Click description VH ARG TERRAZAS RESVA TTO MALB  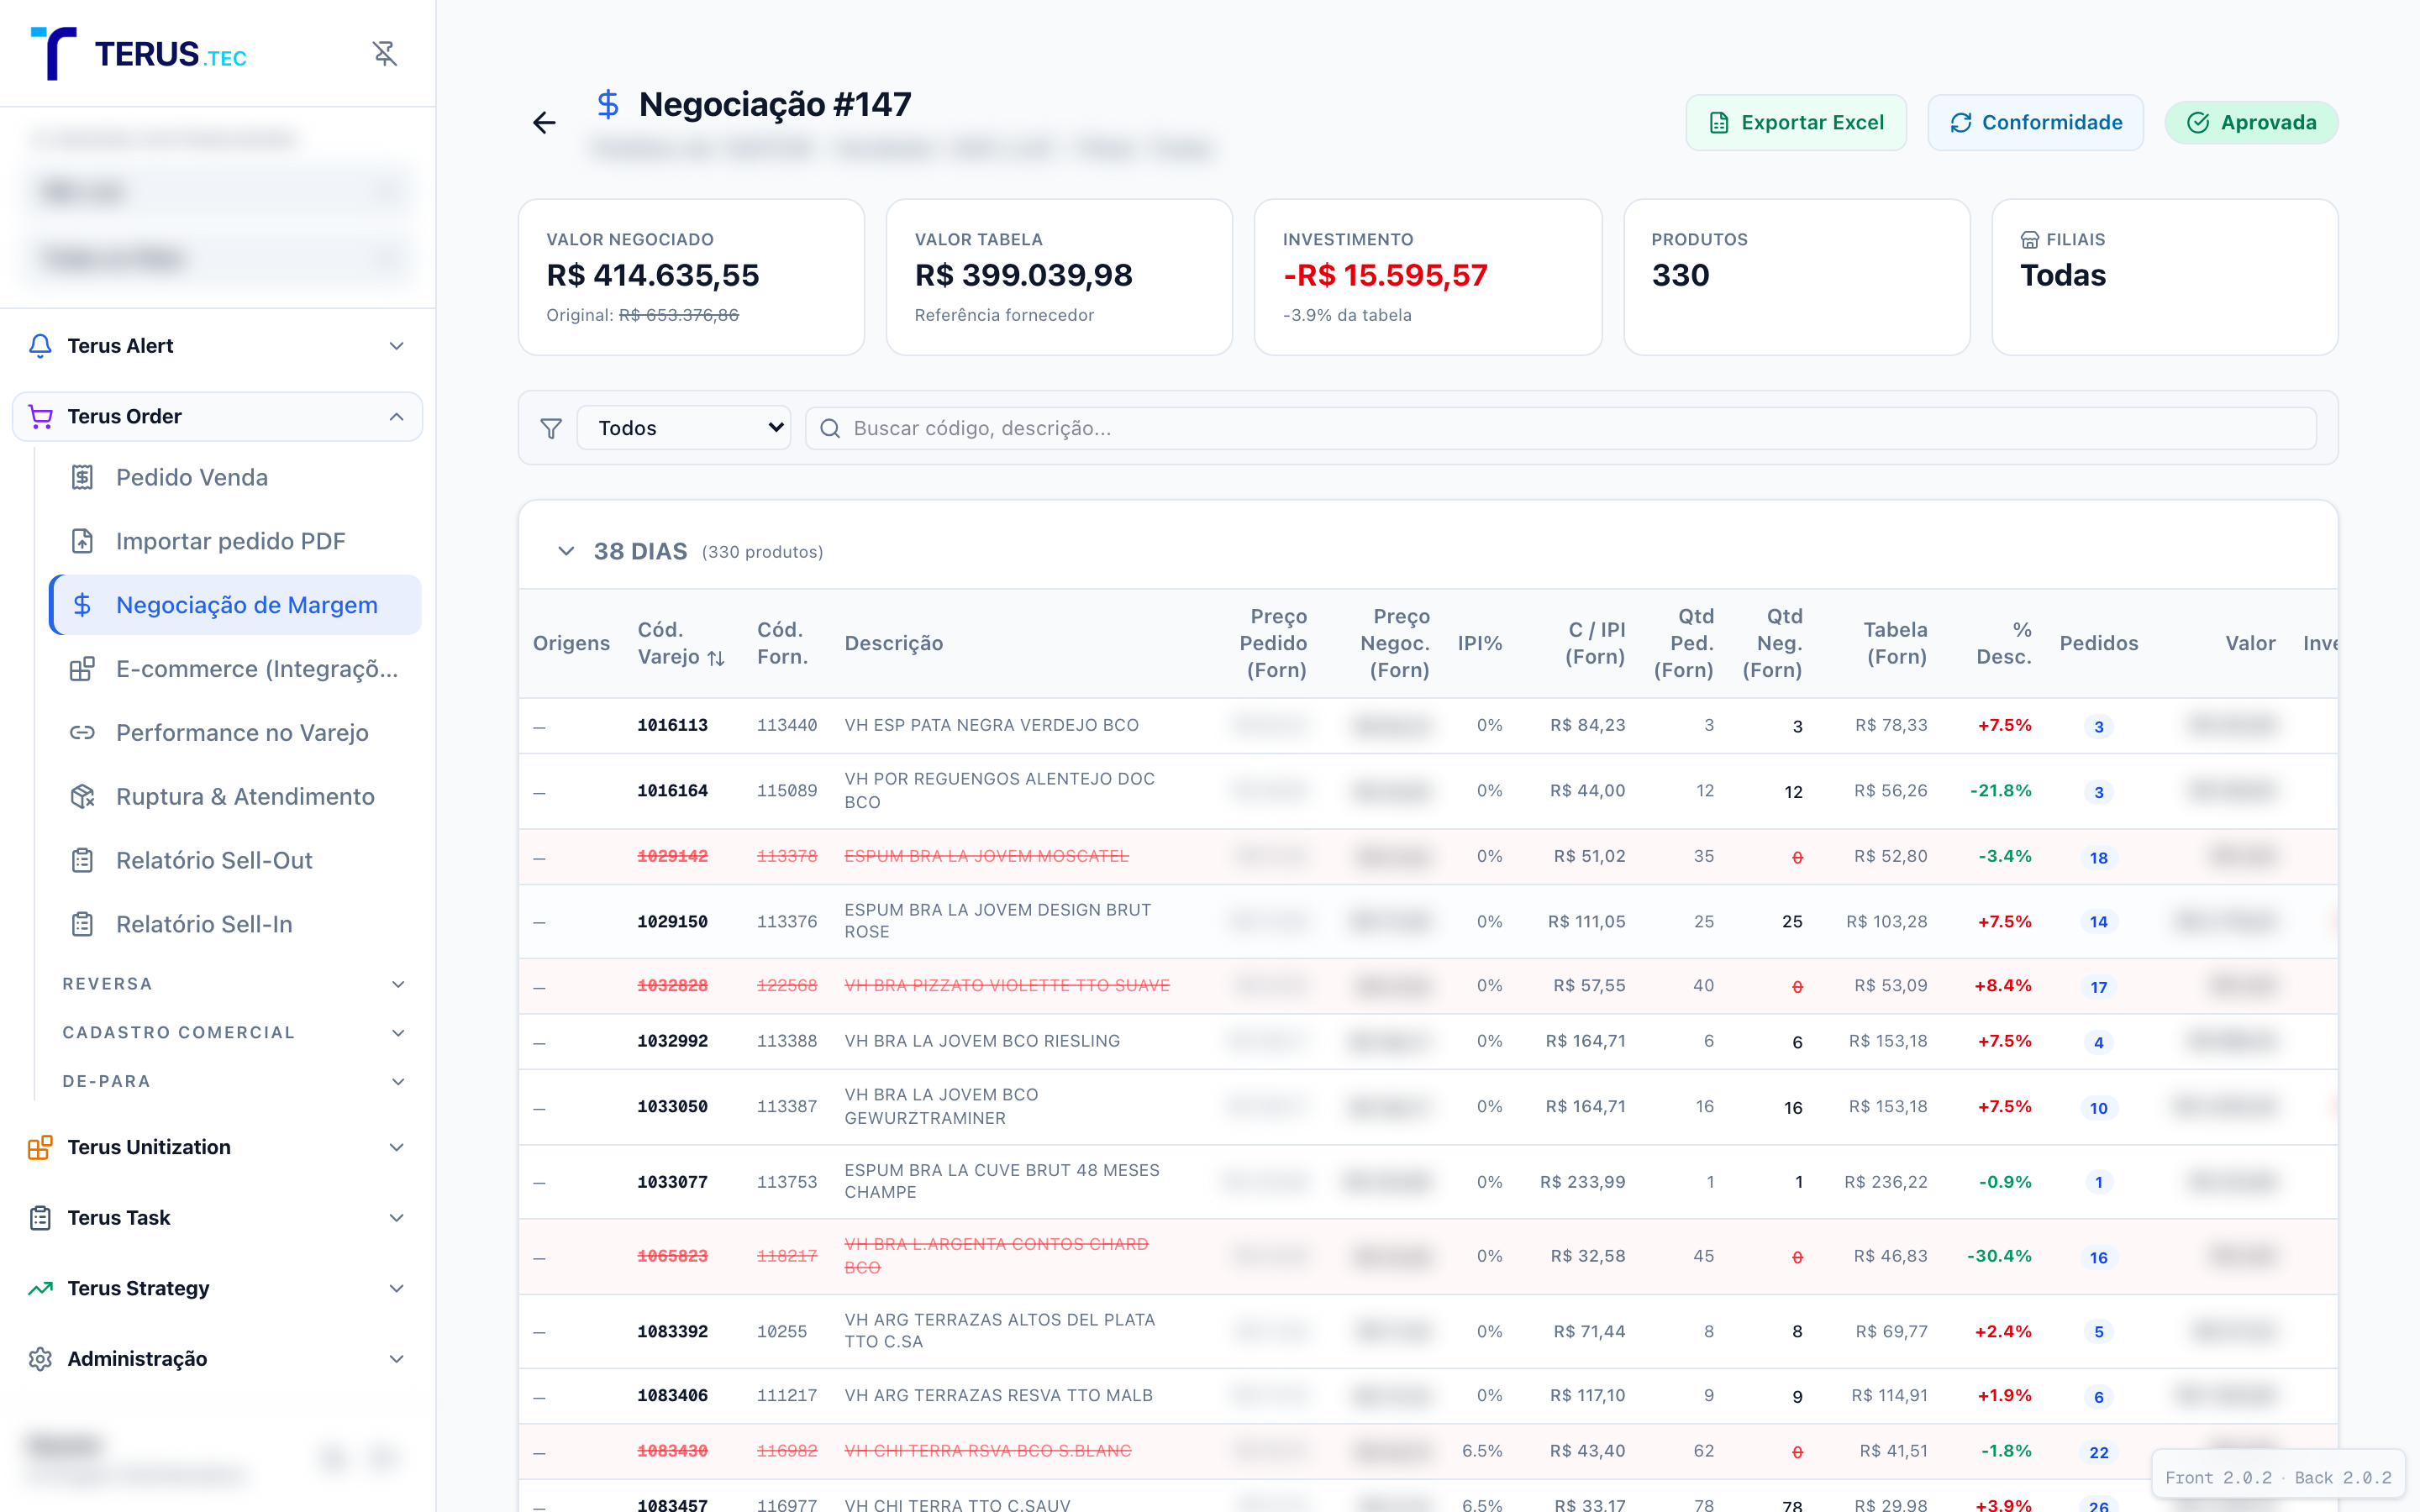[x=999, y=1395]
